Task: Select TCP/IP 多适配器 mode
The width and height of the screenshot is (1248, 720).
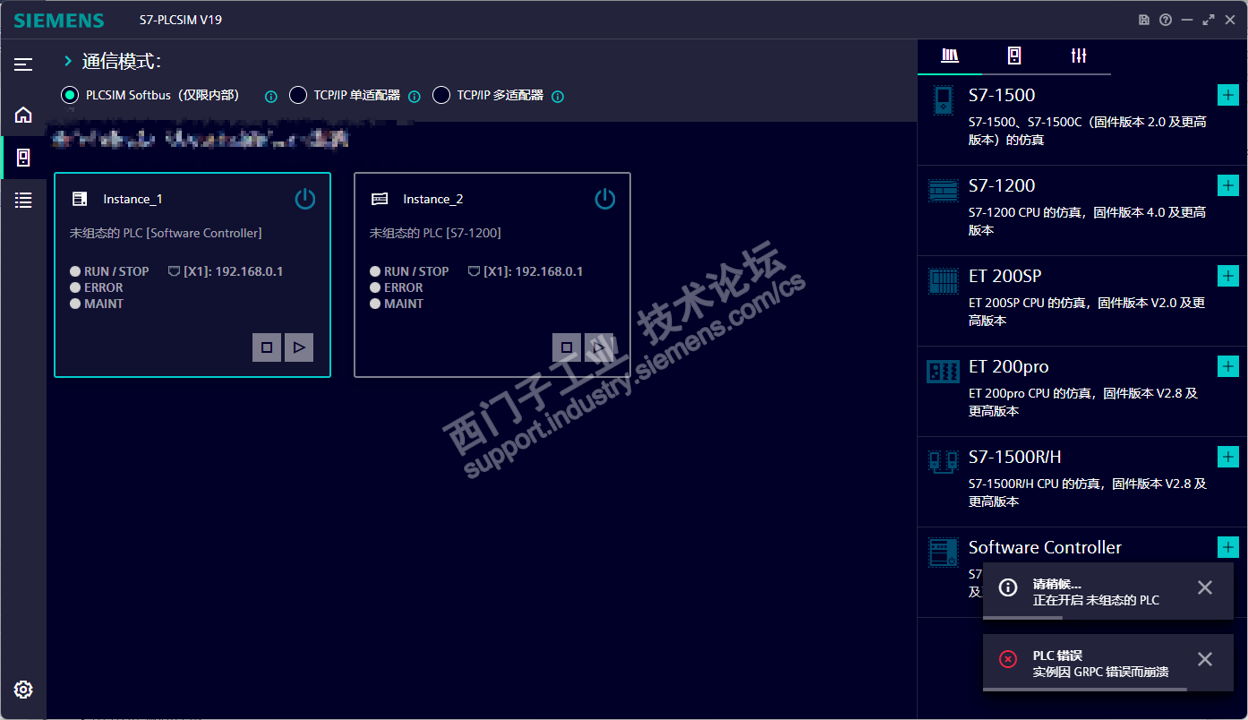Action: [x=441, y=95]
